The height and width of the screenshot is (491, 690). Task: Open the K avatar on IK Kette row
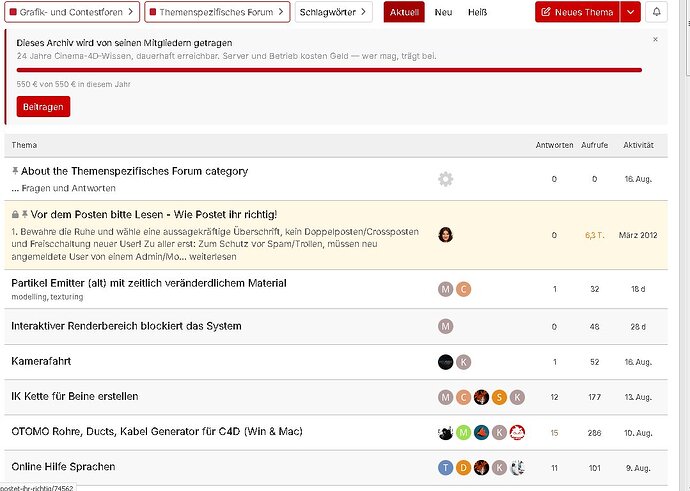[x=517, y=397]
